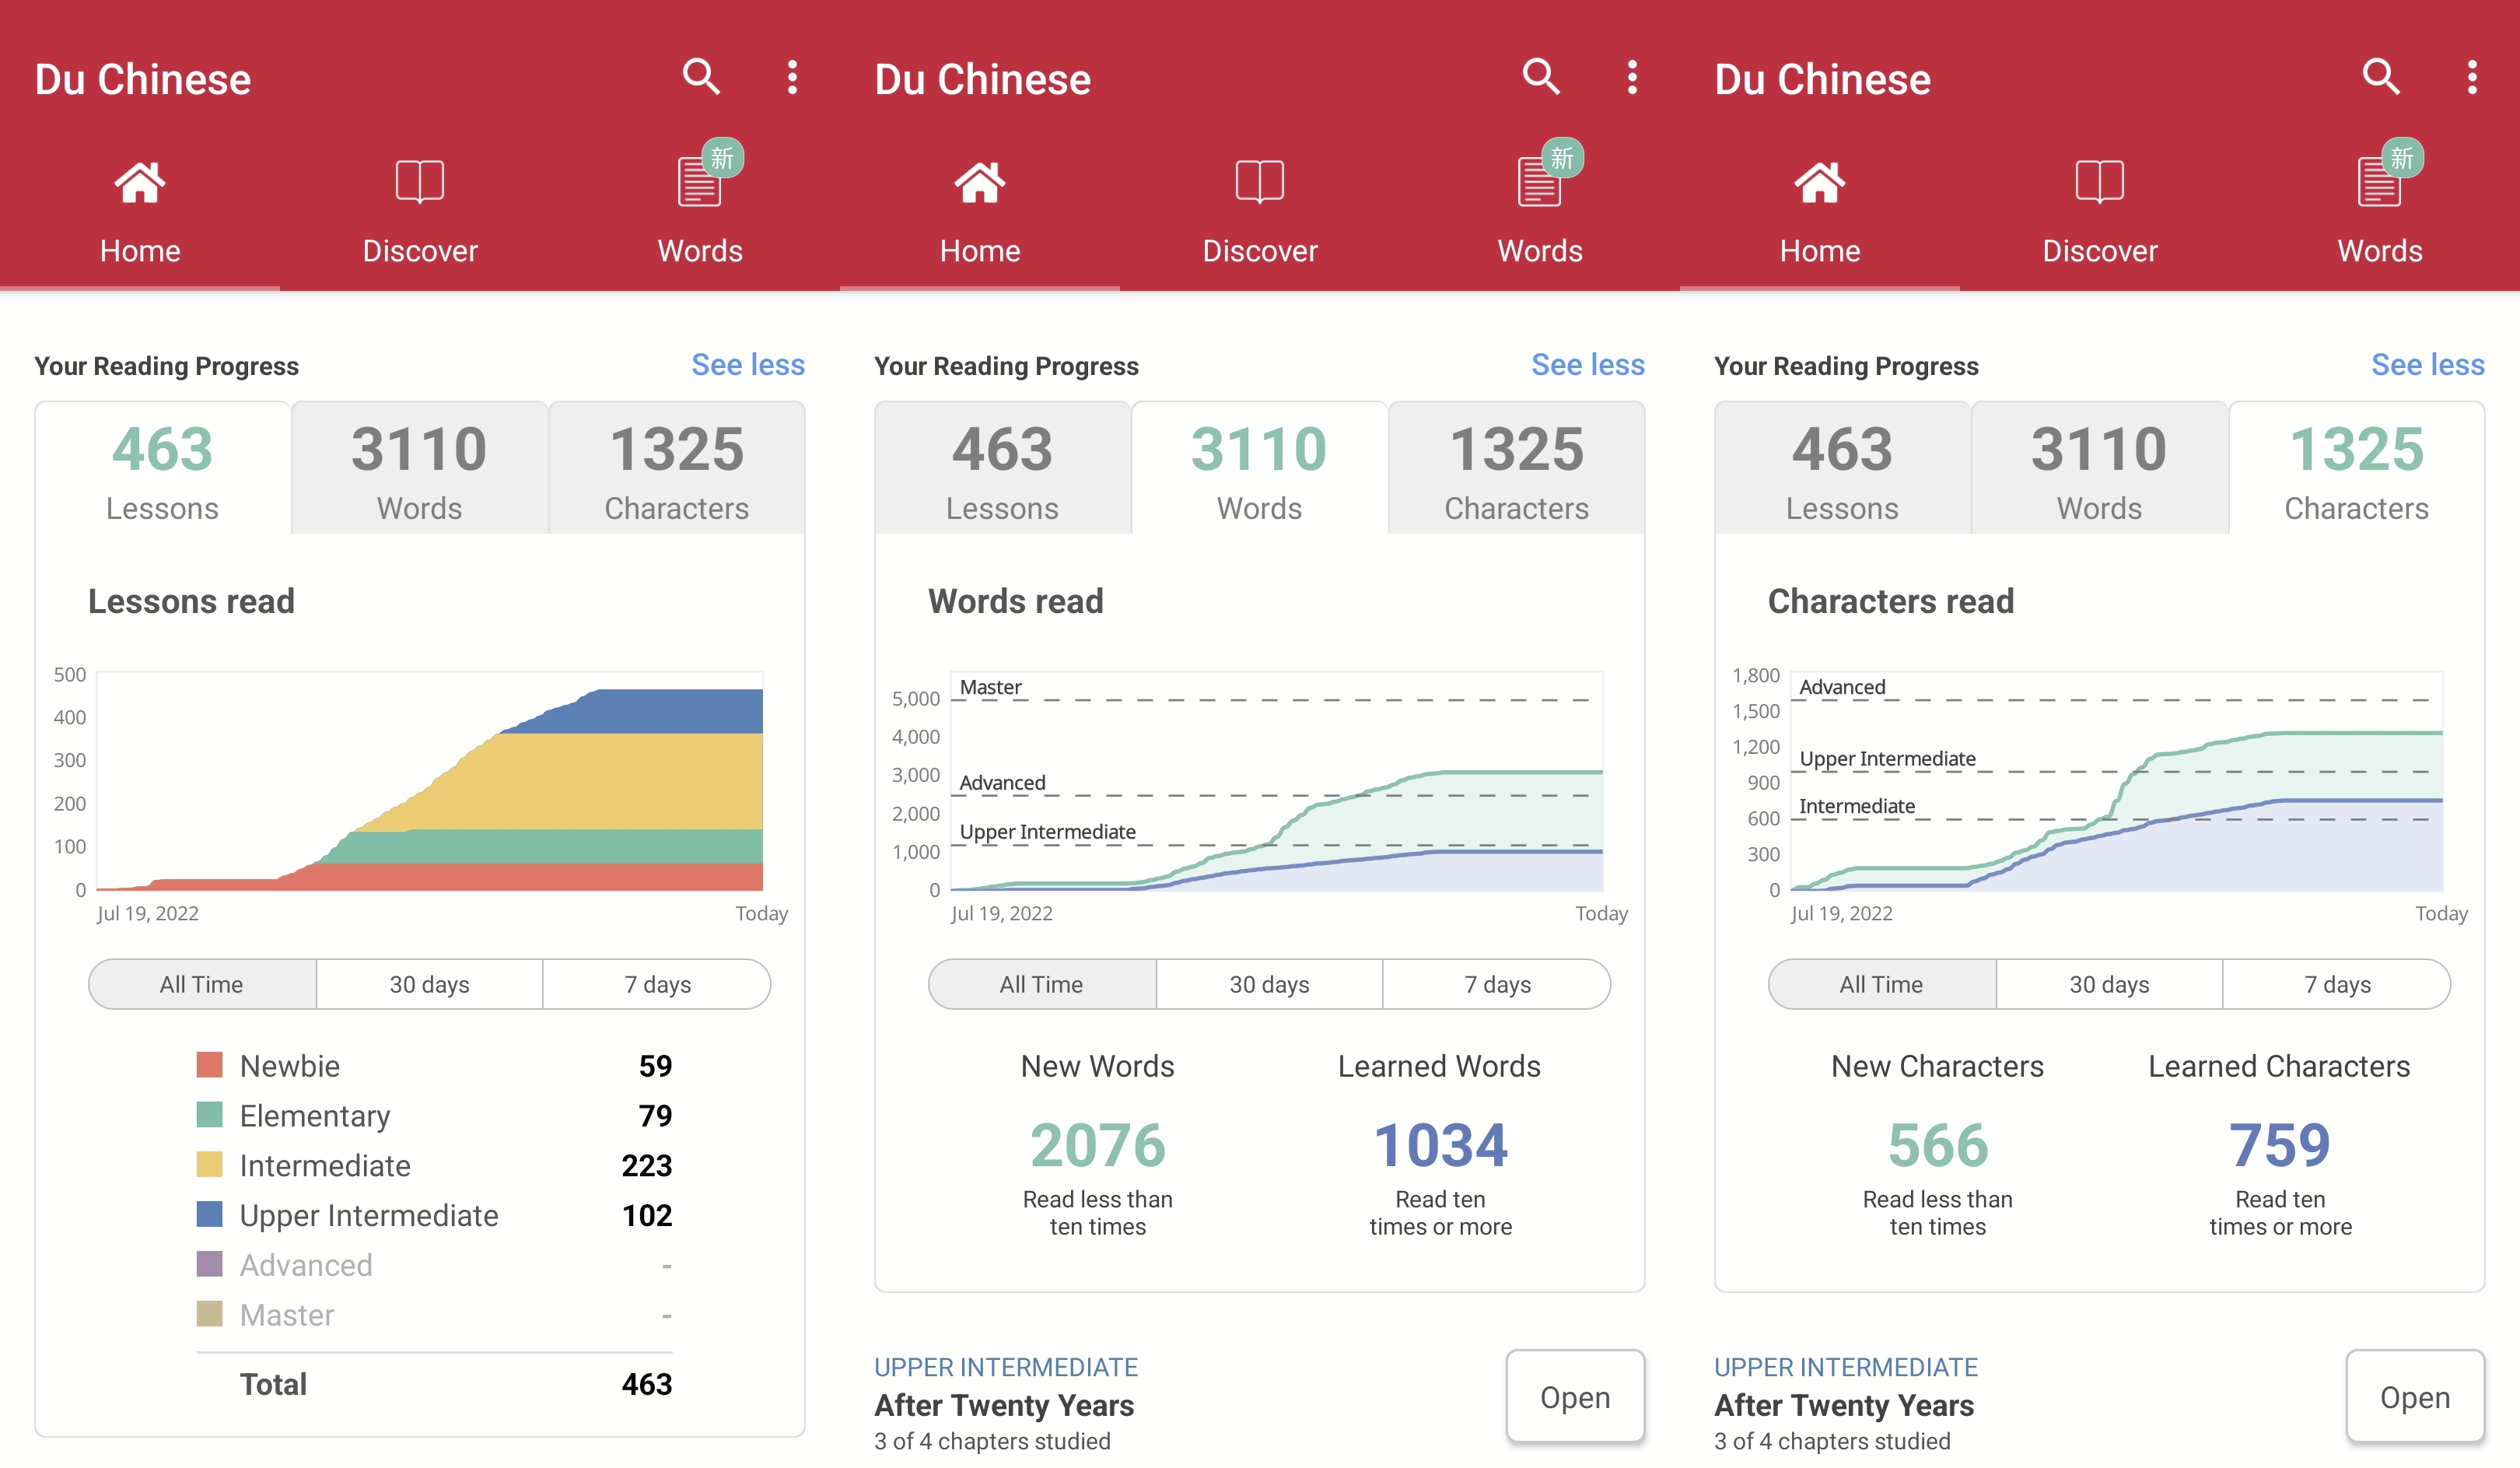Viewport: 2520px width, 1468px height.
Task: Open After Twenty Years in the middle panel
Action: [x=1574, y=1397]
